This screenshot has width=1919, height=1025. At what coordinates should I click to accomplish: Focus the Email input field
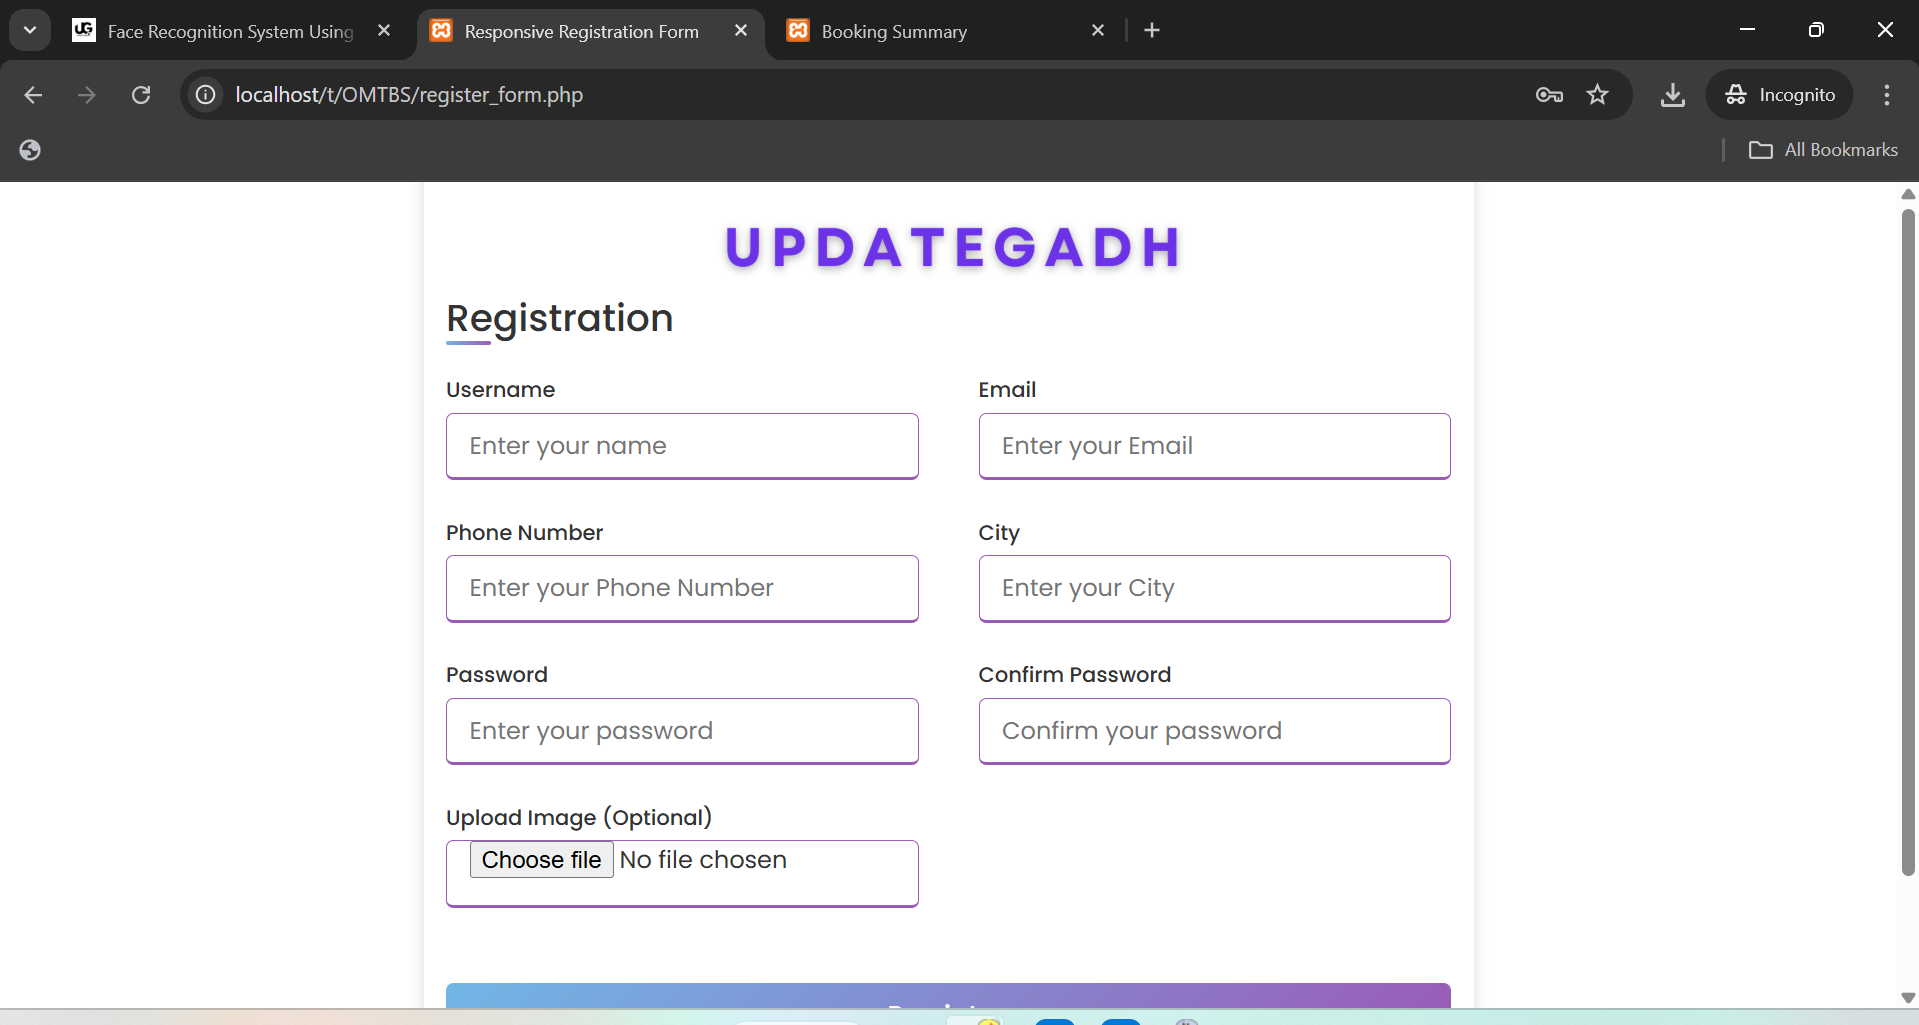[1214, 446]
